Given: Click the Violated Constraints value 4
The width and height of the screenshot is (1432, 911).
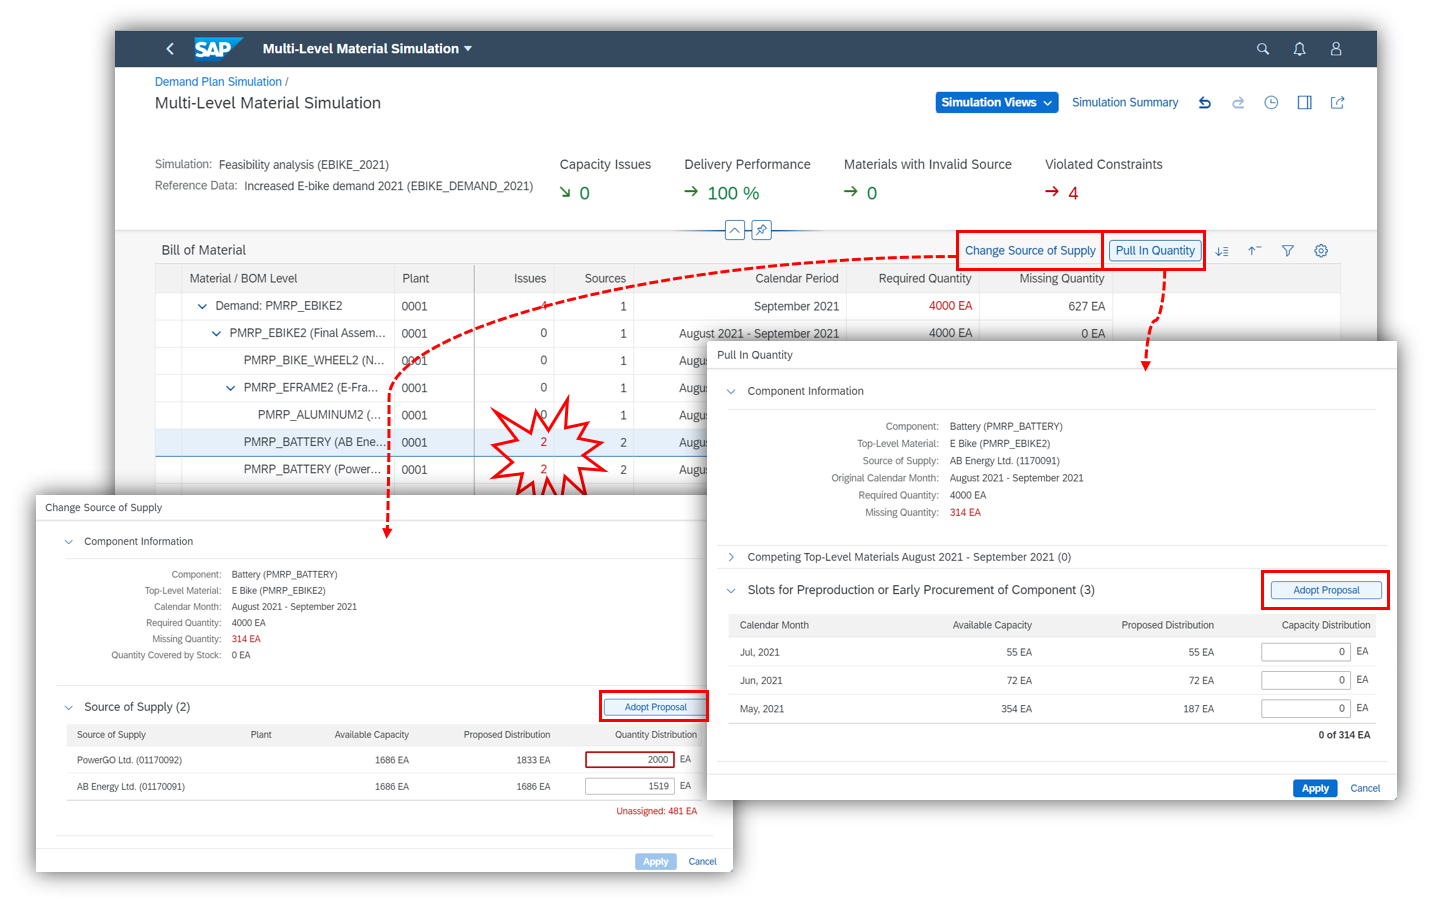Looking at the screenshot, I should (1073, 193).
